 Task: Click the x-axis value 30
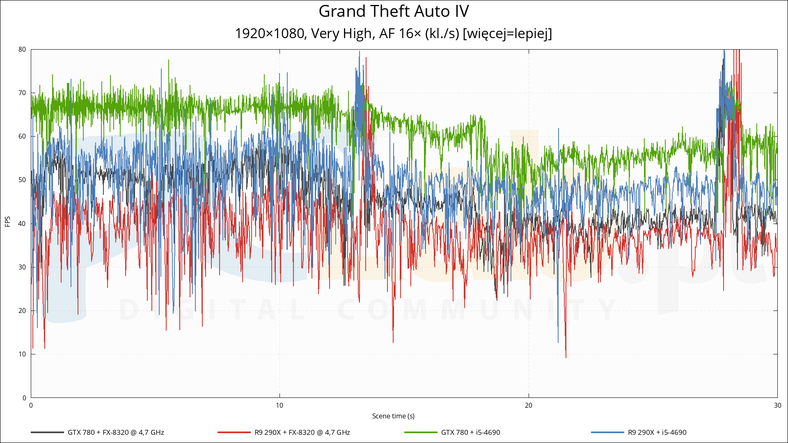777,405
